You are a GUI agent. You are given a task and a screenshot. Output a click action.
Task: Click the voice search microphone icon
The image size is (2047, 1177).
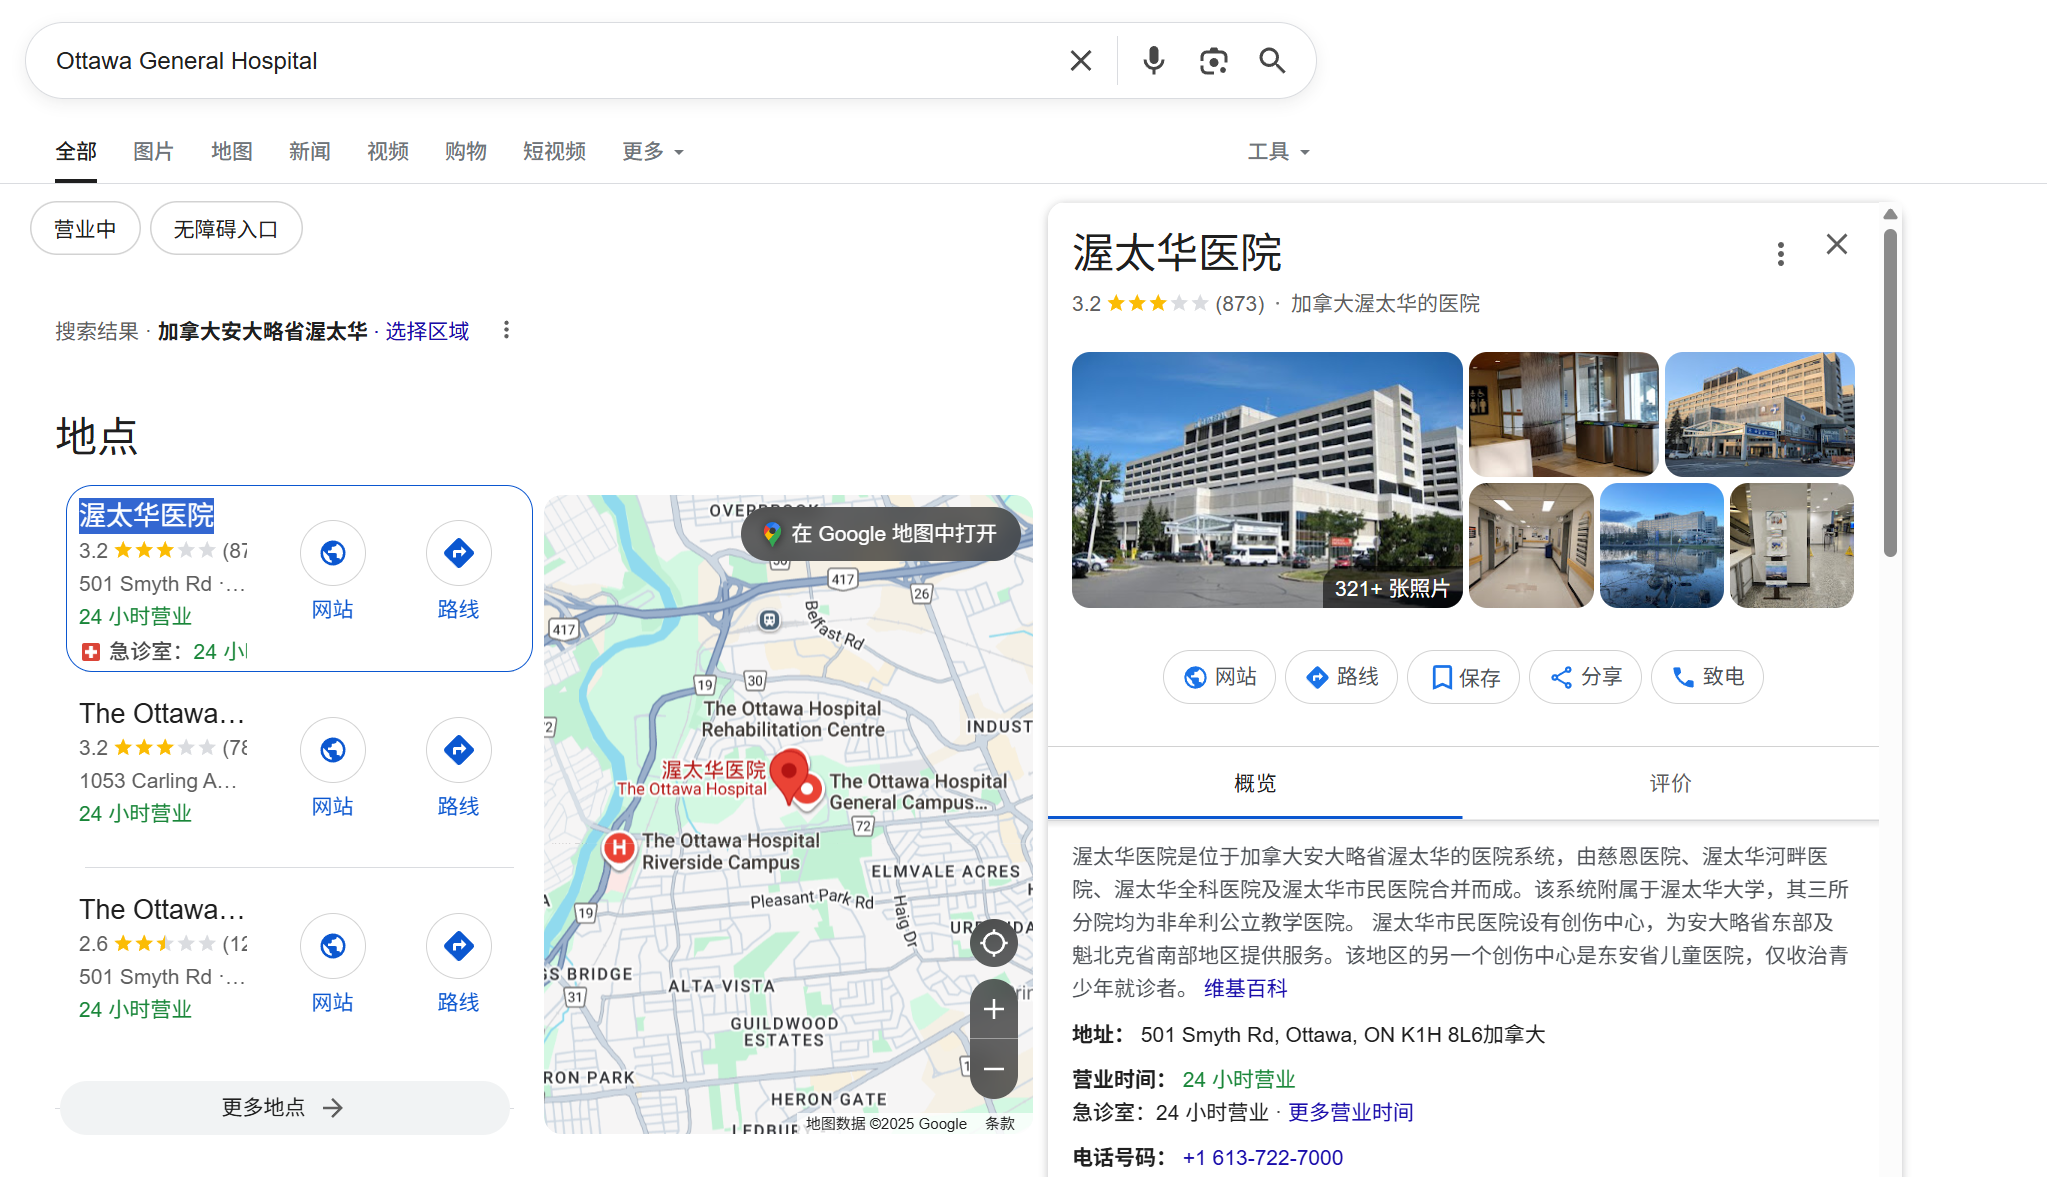[x=1153, y=61]
